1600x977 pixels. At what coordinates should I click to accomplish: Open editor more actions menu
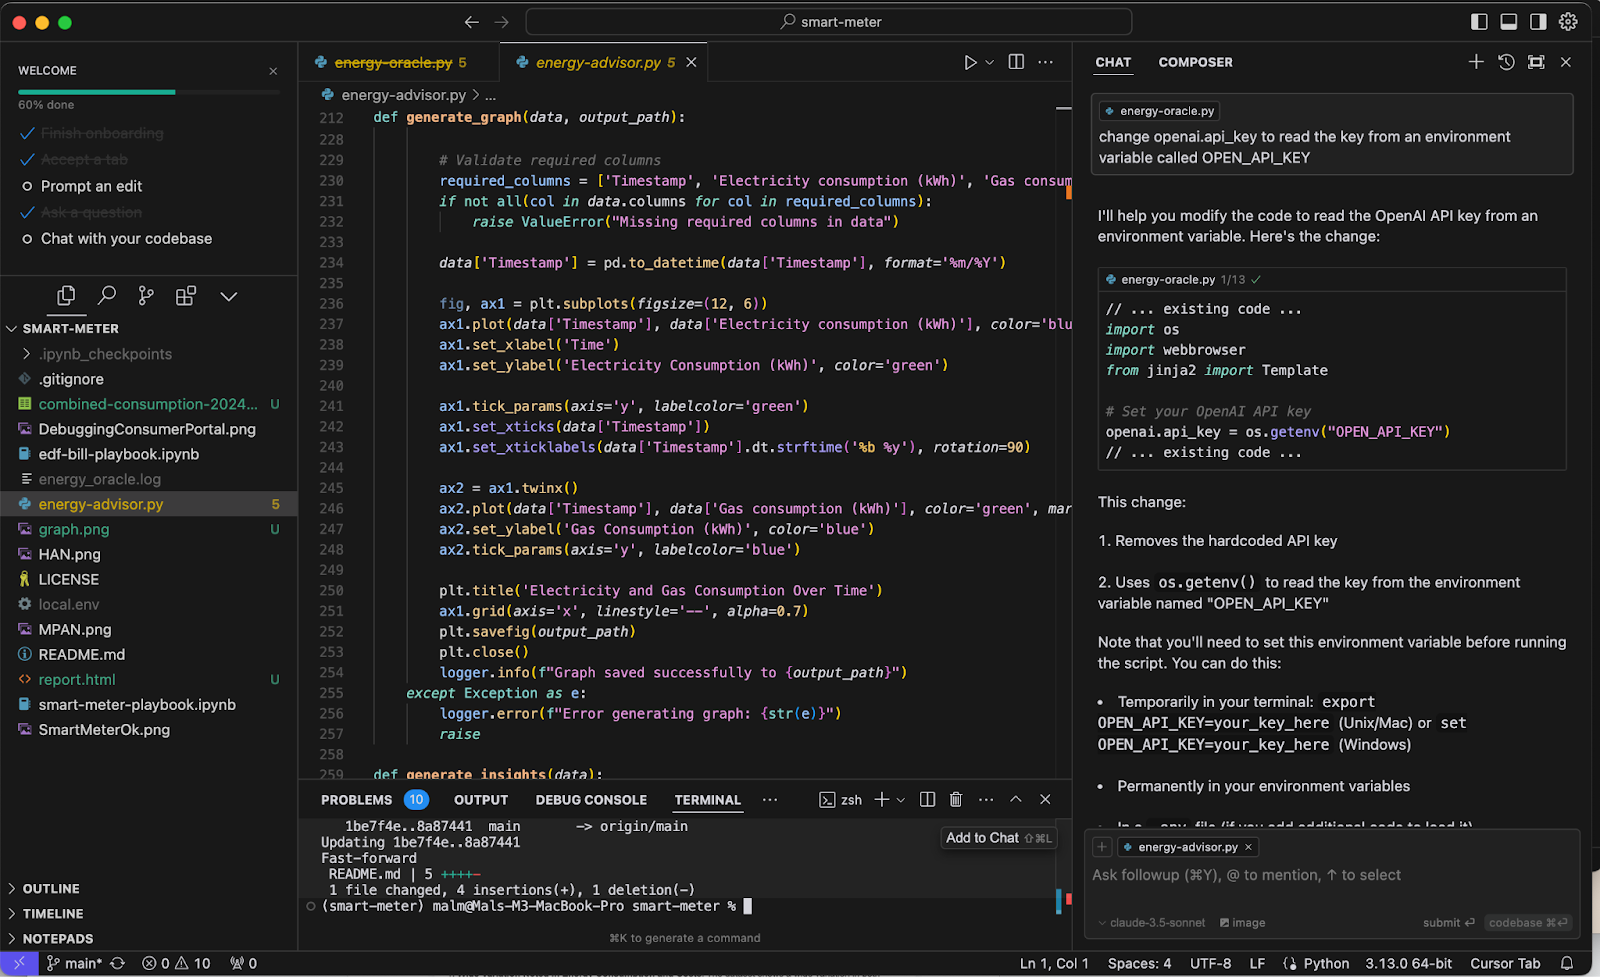1045,62
